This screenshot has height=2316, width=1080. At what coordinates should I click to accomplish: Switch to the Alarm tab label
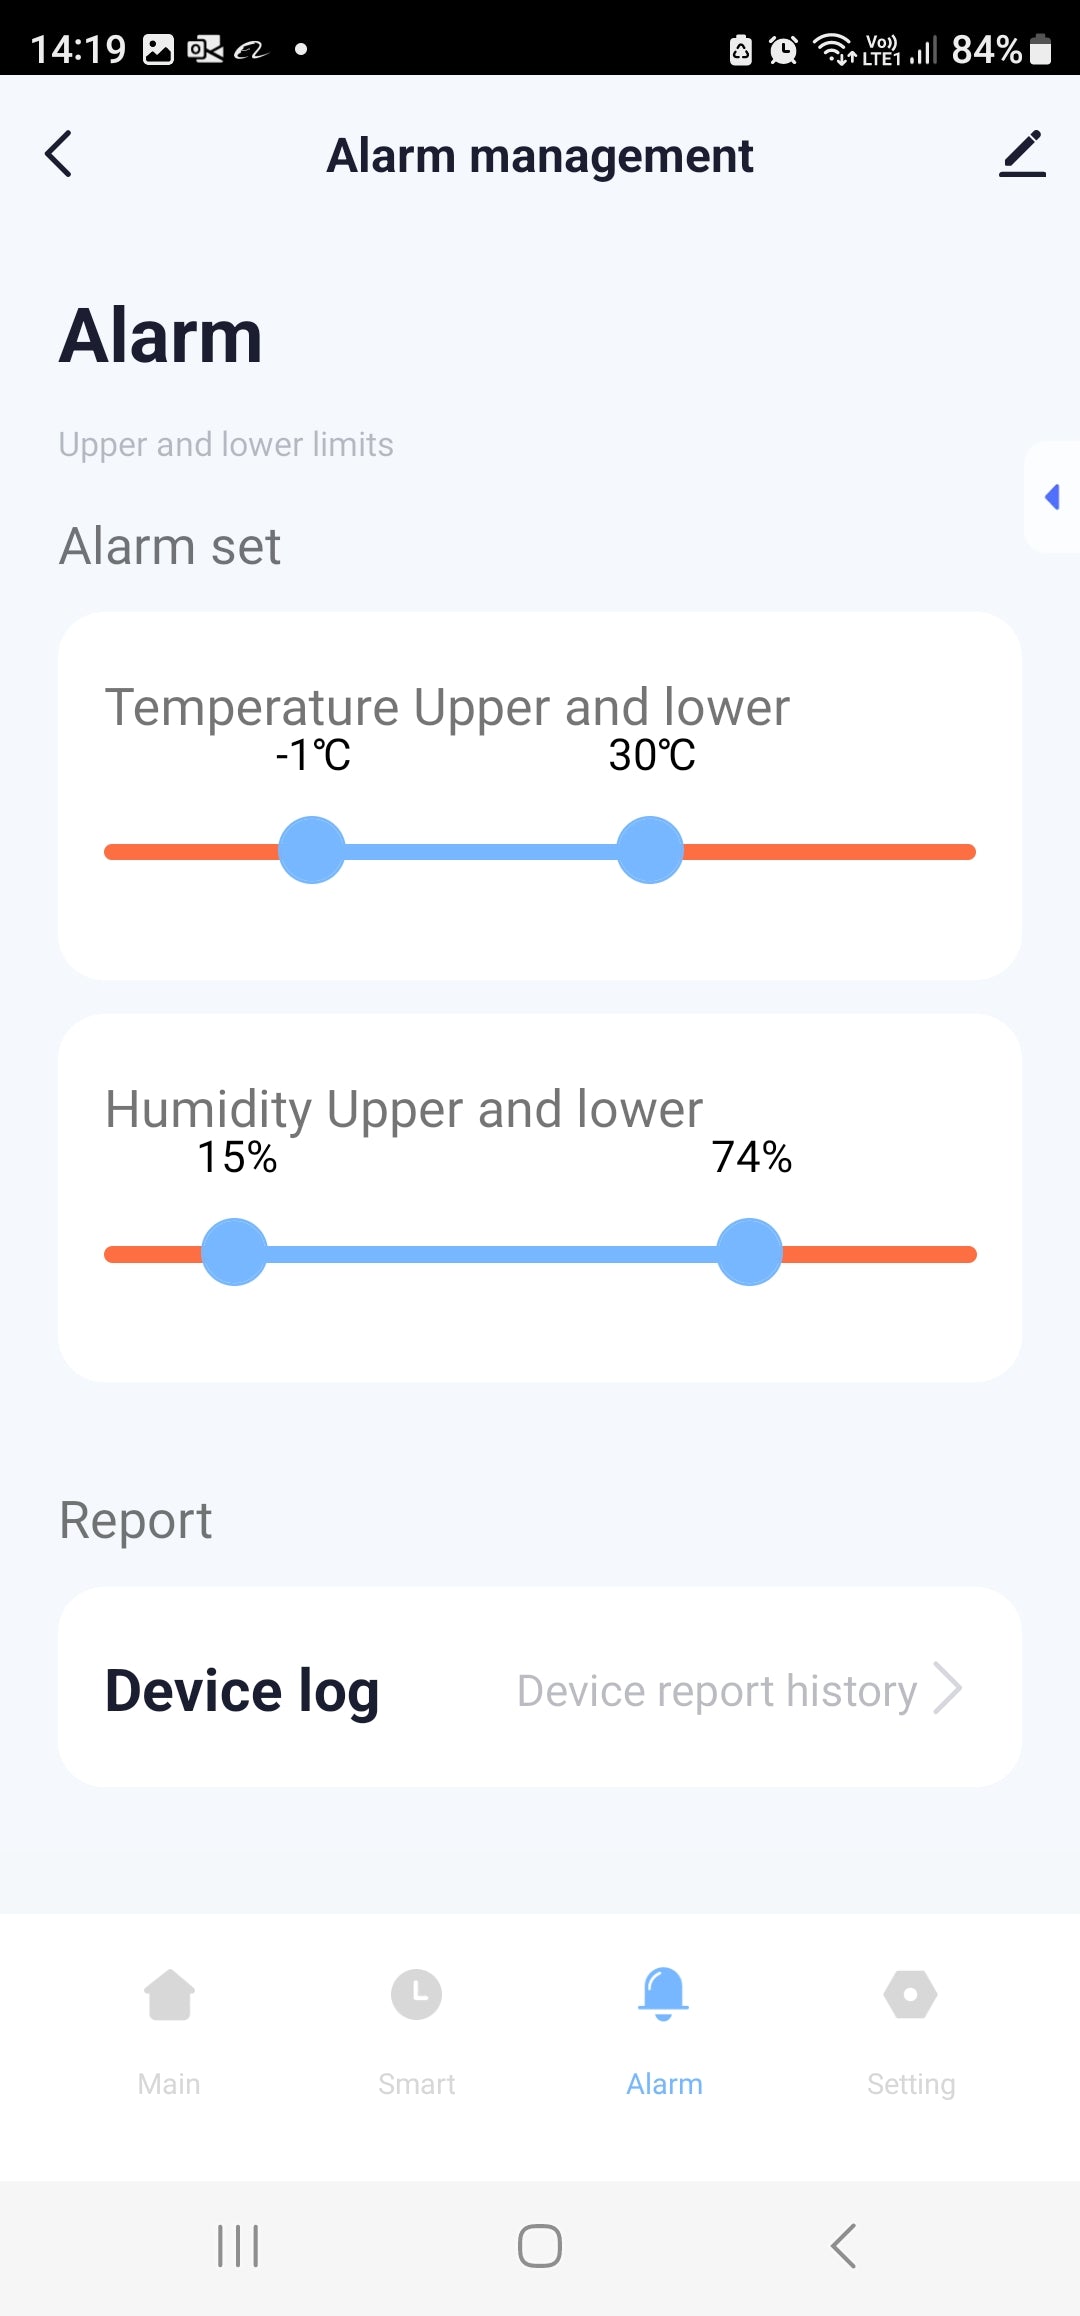coord(664,2084)
